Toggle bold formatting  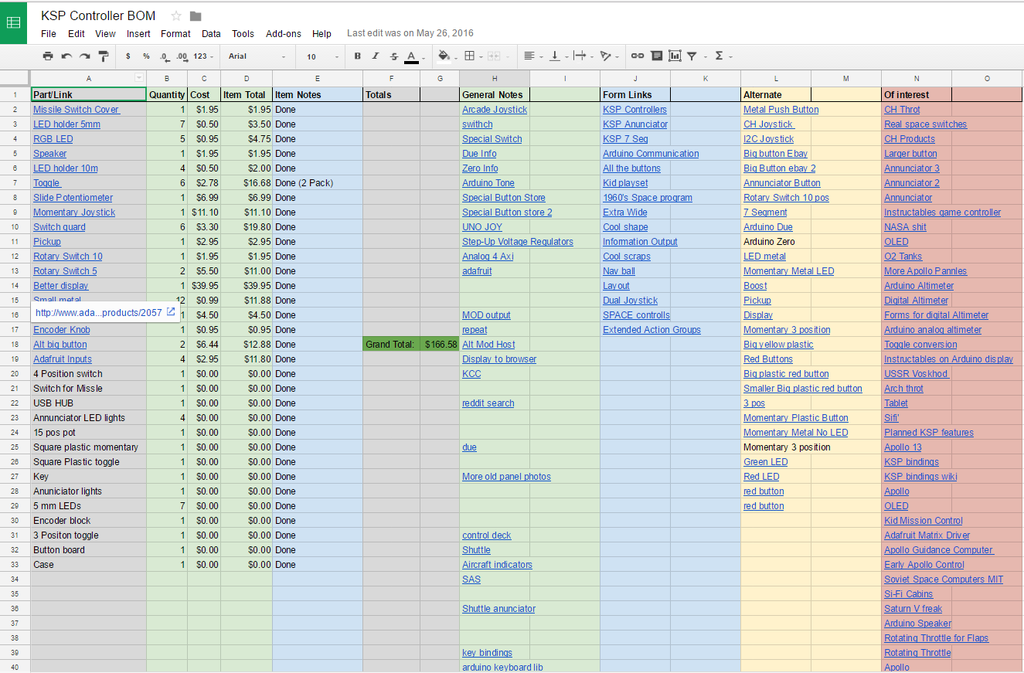[x=357, y=56]
